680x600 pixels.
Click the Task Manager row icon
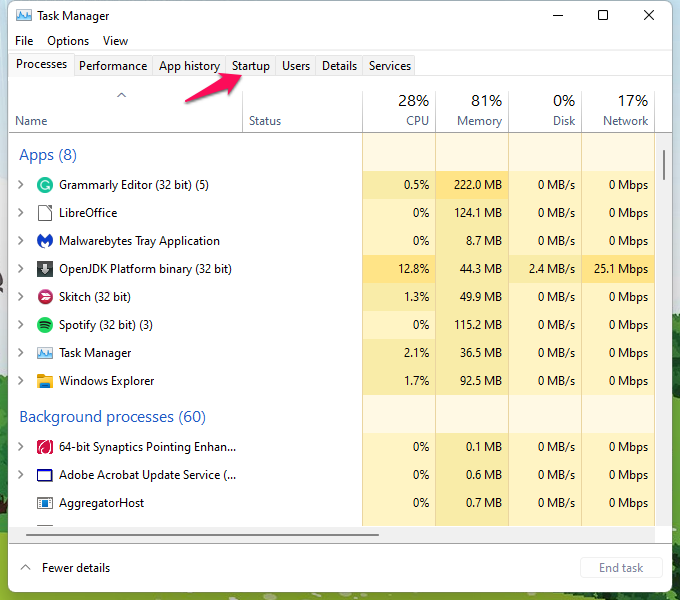click(45, 353)
